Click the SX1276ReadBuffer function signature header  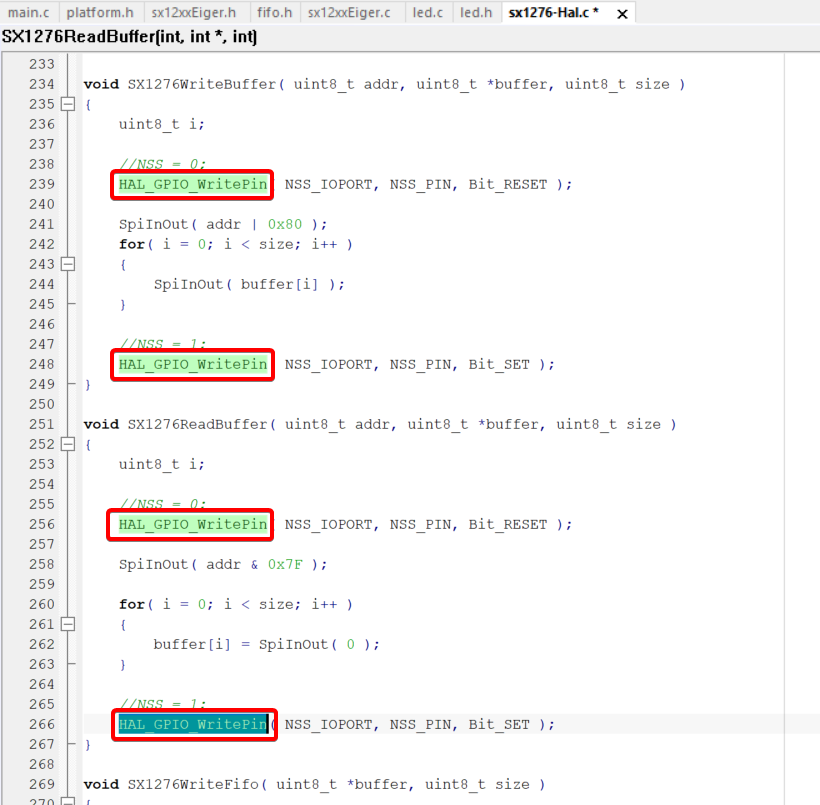(129, 37)
